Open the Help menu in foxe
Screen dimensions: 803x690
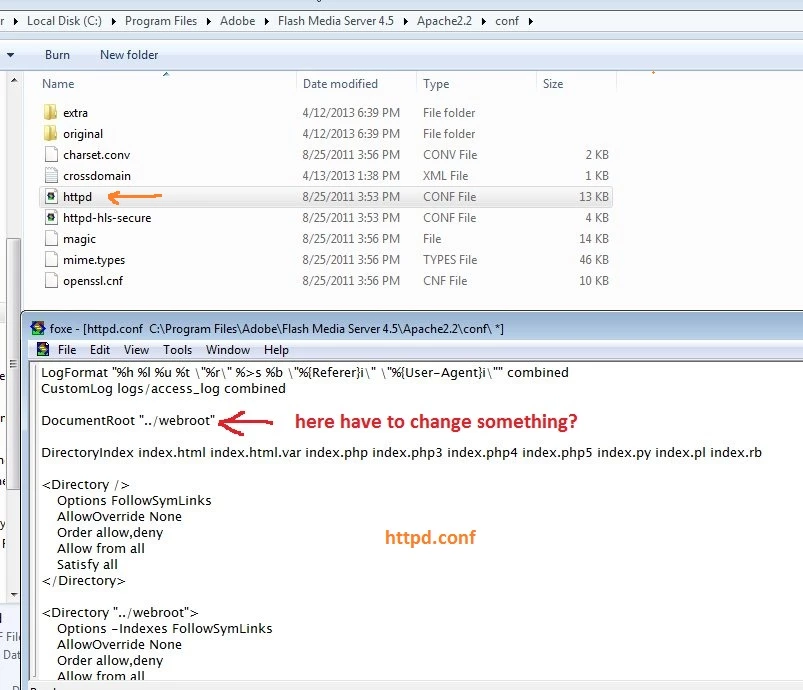pos(276,350)
